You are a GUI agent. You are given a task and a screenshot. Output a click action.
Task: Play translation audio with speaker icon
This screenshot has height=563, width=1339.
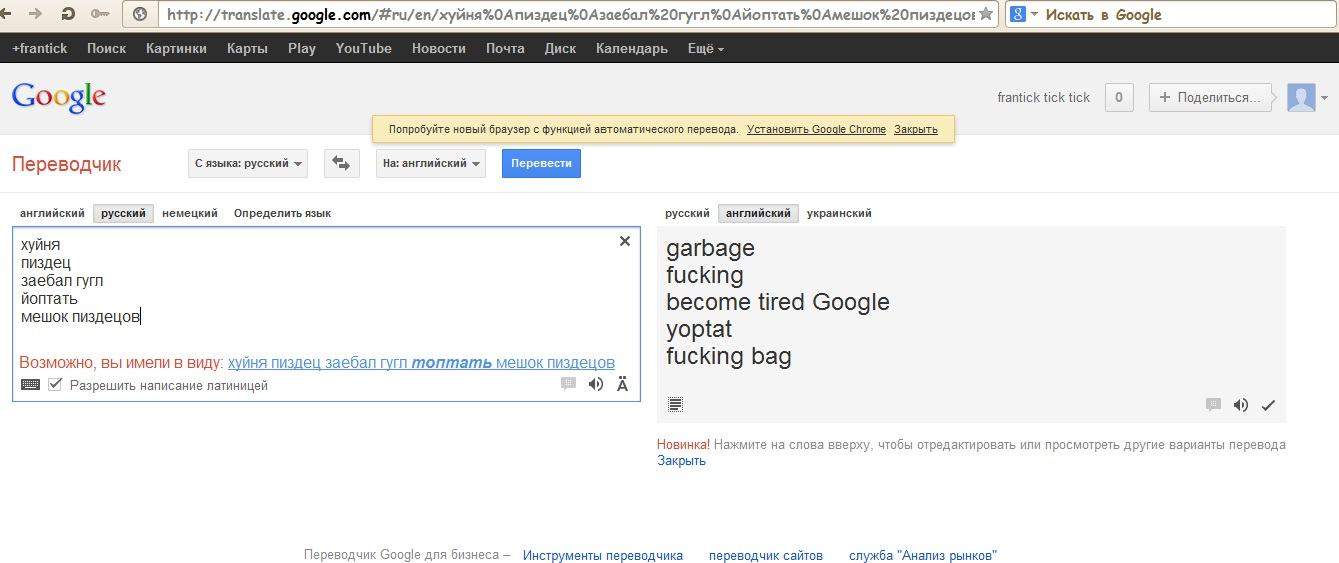[x=1241, y=405]
